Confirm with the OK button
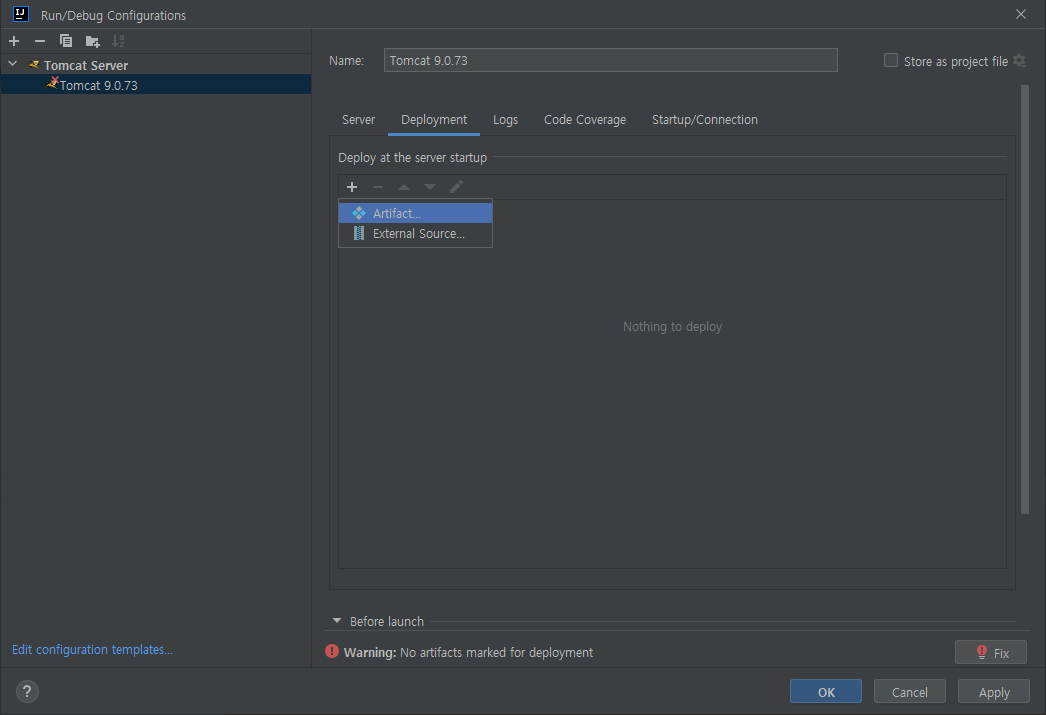Screen dimensions: 1046x715 click(826, 692)
